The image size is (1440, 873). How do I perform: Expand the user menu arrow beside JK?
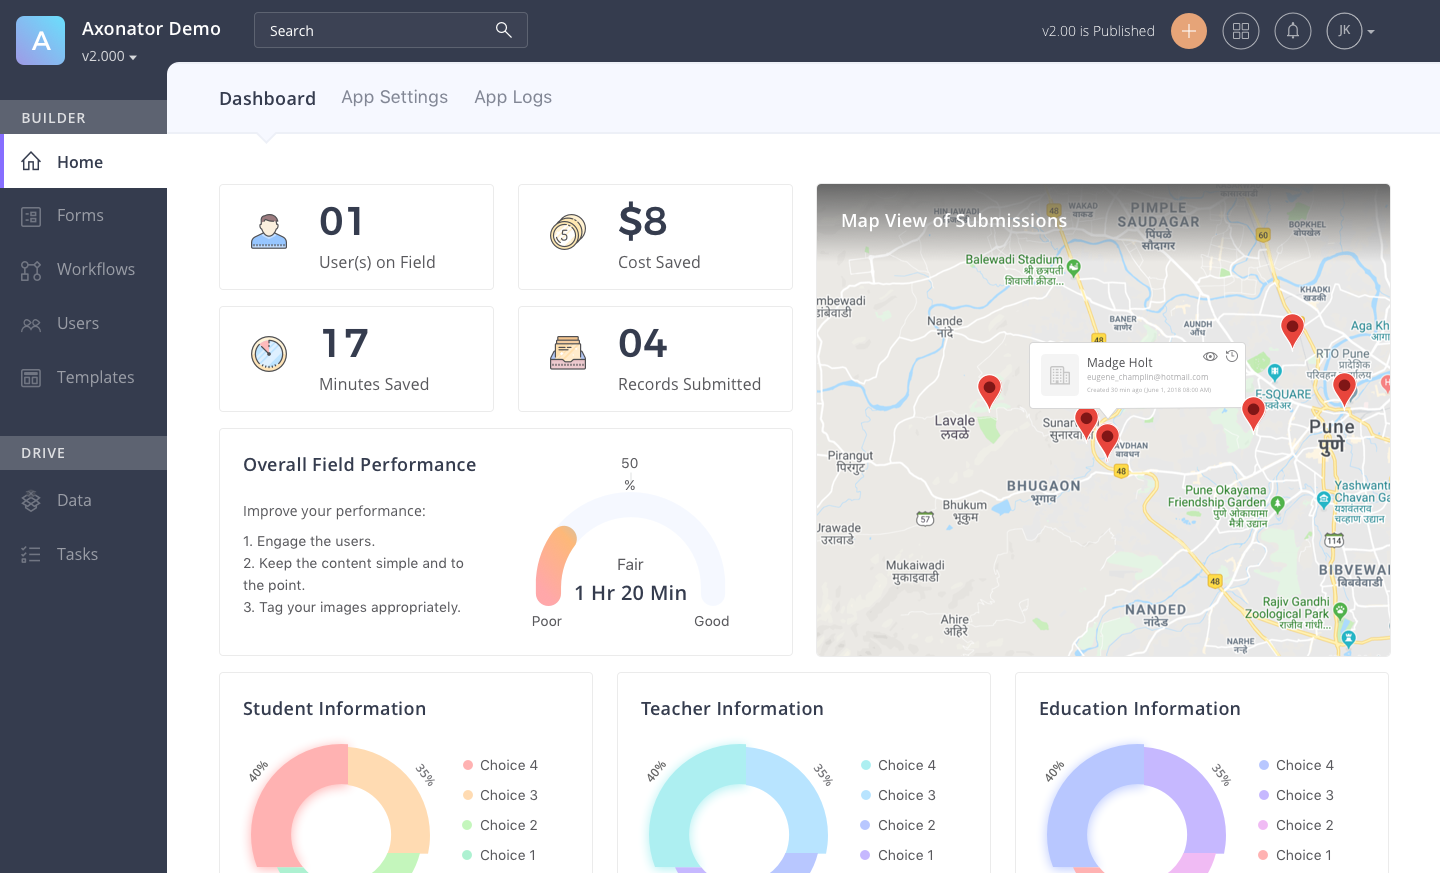click(x=1371, y=32)
